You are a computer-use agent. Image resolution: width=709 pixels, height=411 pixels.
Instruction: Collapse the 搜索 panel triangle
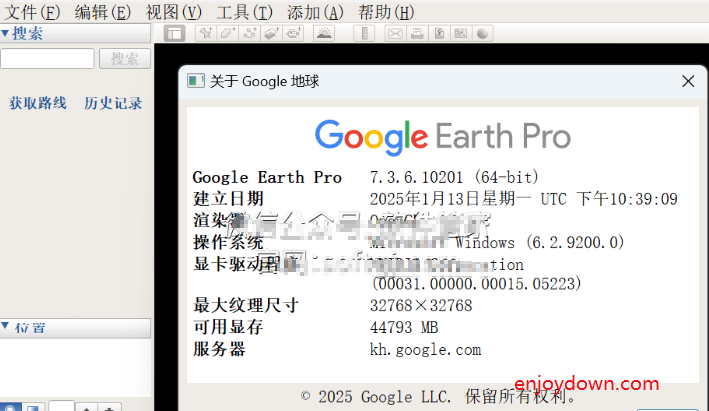click(x=5, y=33)
